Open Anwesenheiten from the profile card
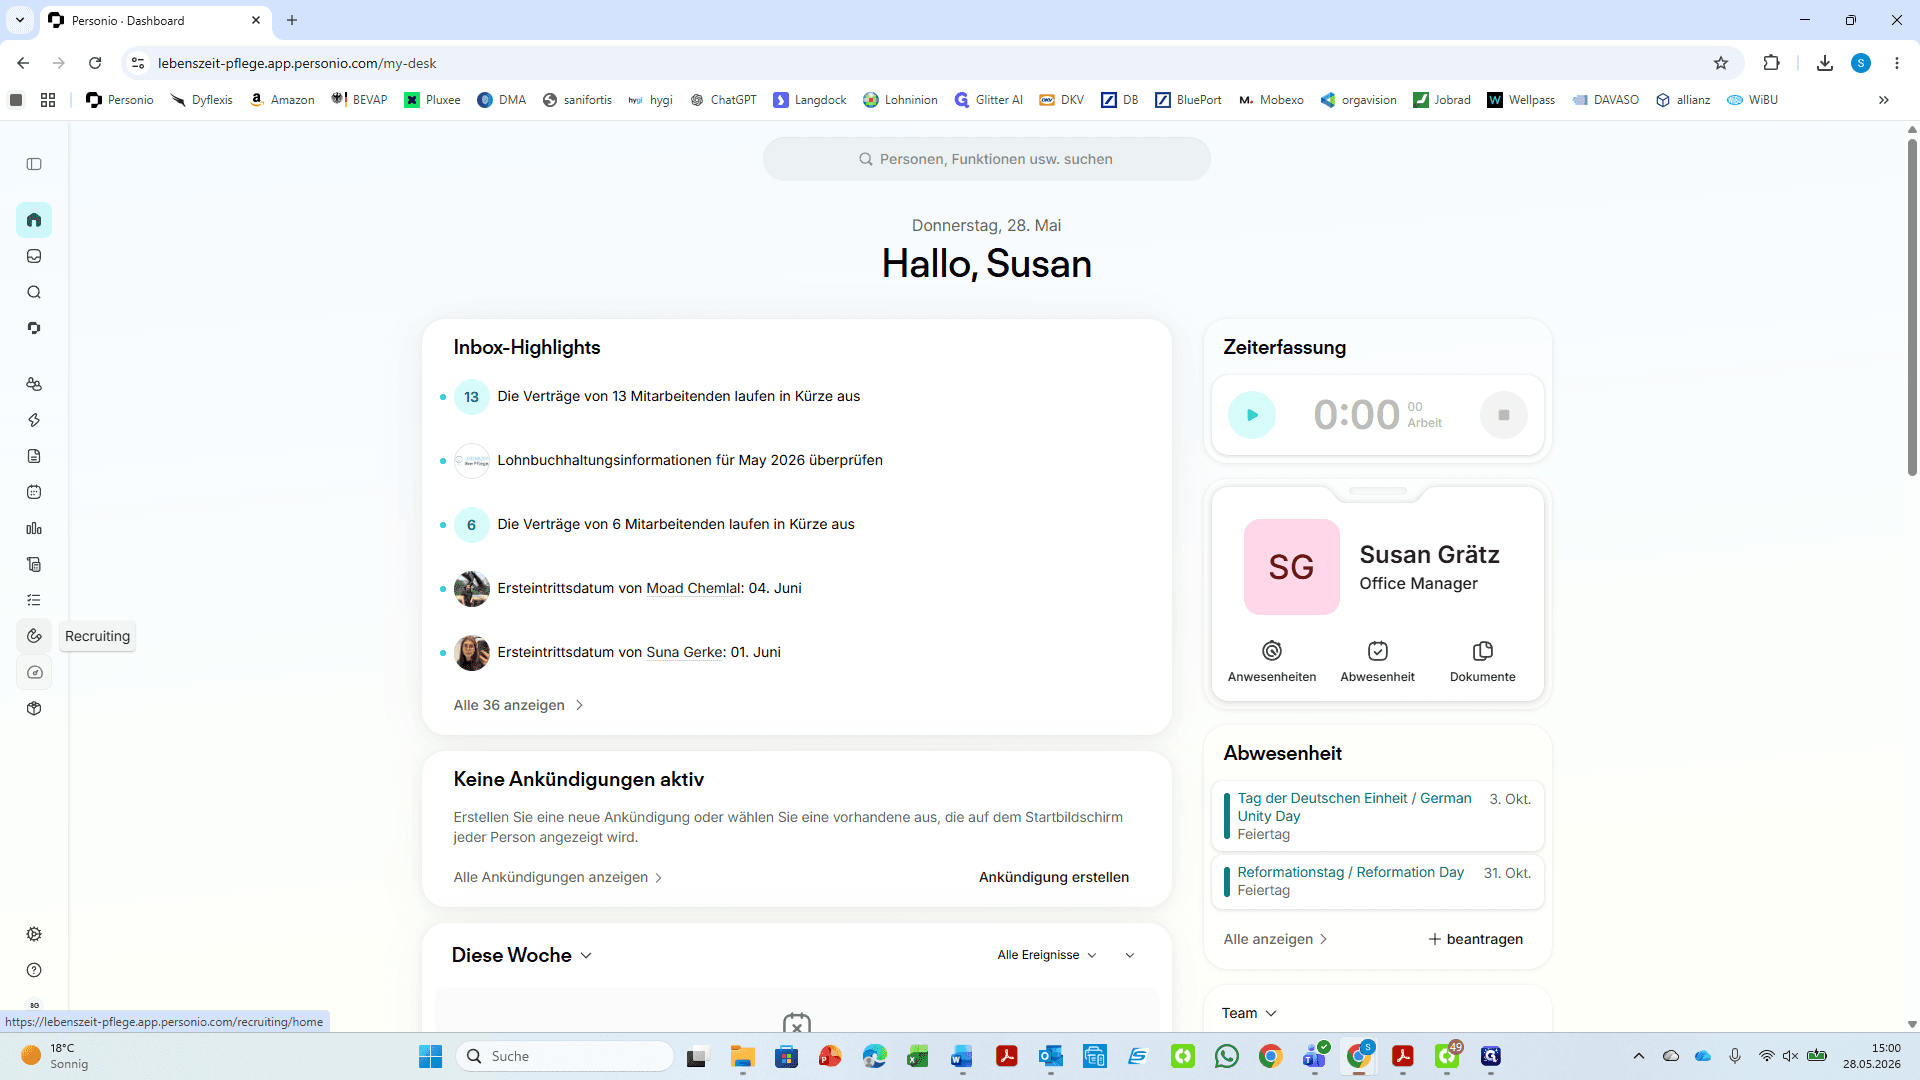 click(x=1272, y=662)
